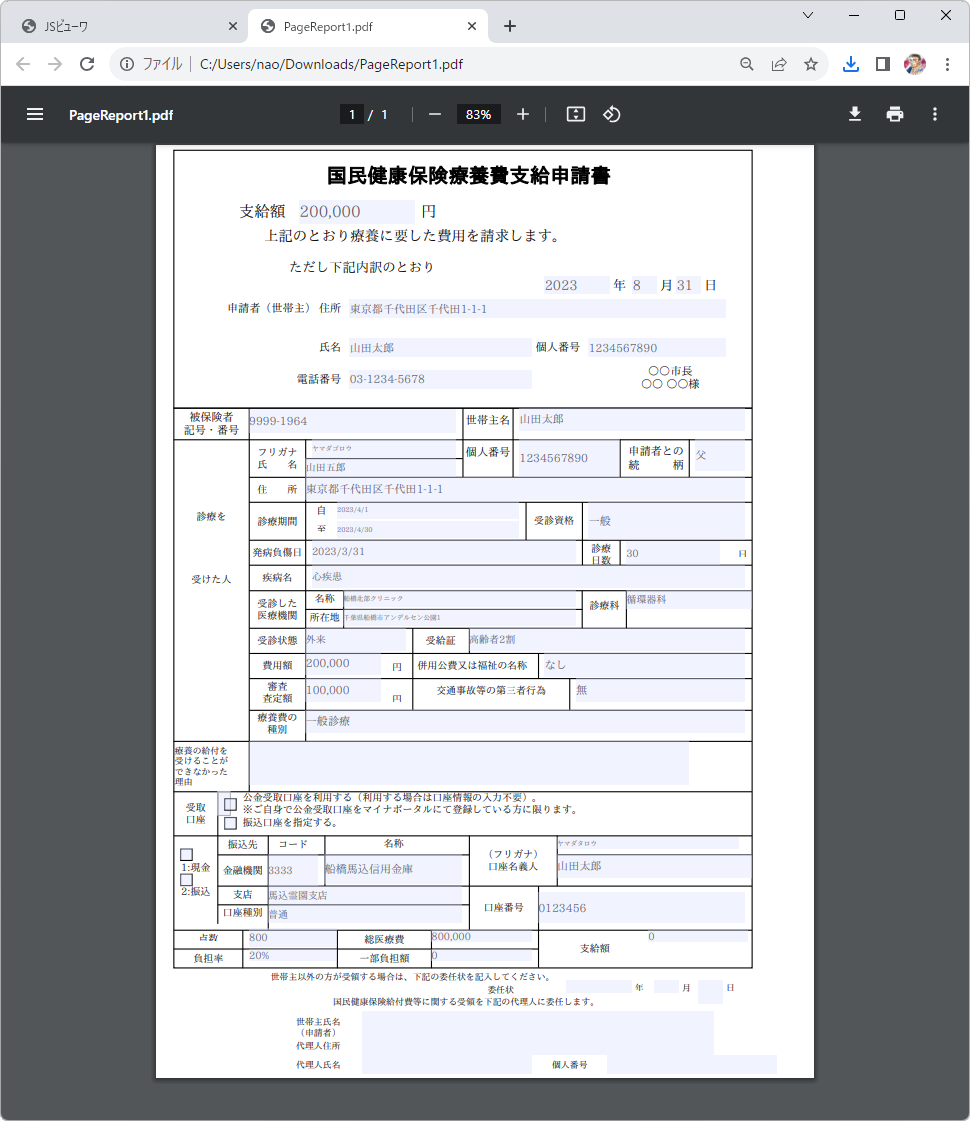
Task: Go back with the browser back arrow
Action: (x=23, y=64)
